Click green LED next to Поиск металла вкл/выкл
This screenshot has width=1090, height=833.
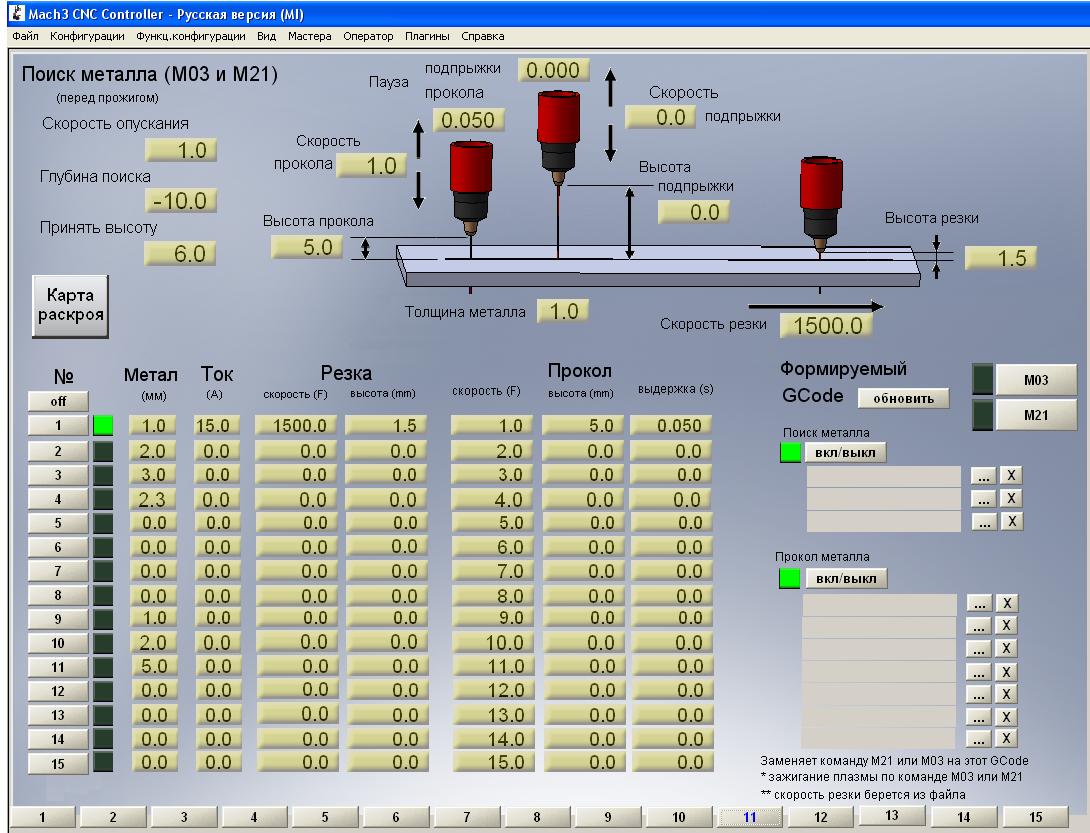[790, 453]
